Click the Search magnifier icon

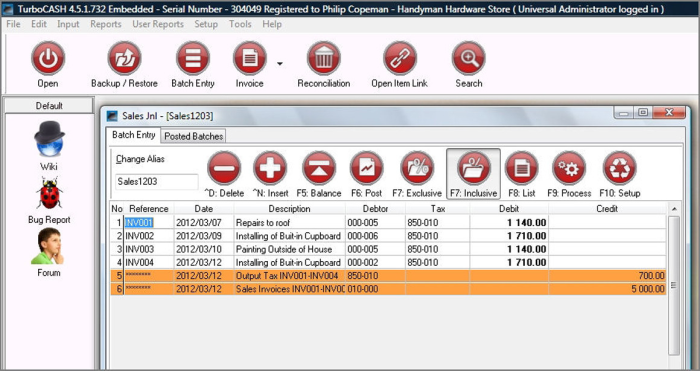468,58
